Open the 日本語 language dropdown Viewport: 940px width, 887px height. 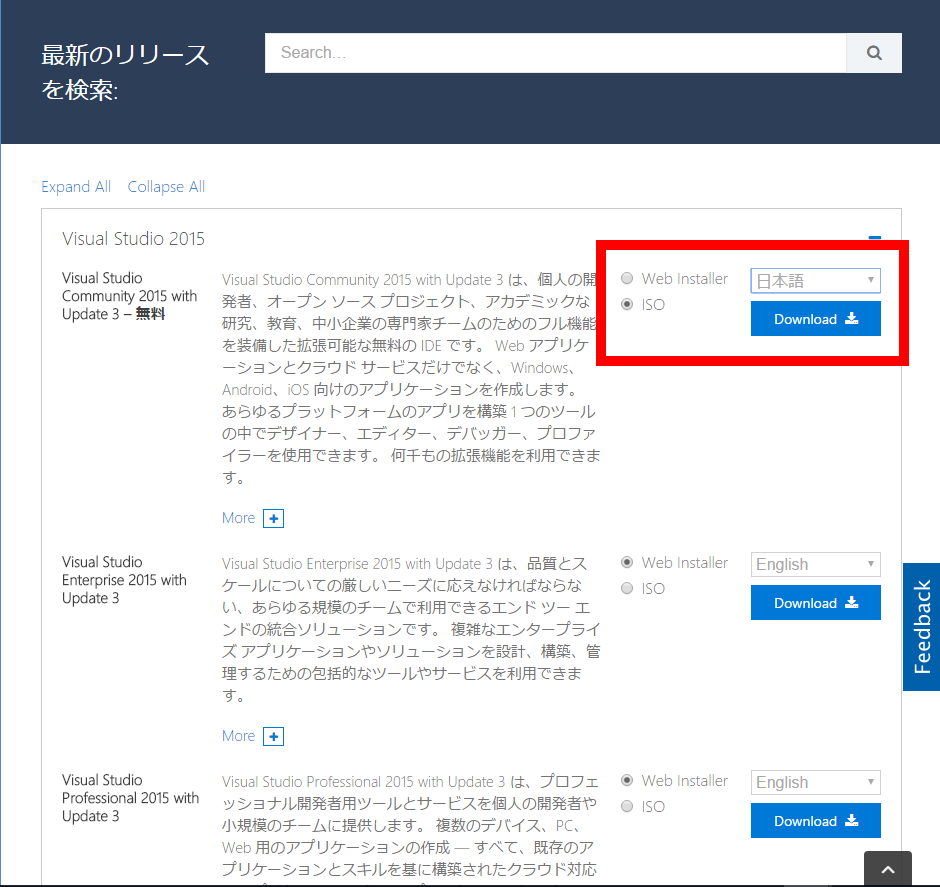tap(815, 280)
